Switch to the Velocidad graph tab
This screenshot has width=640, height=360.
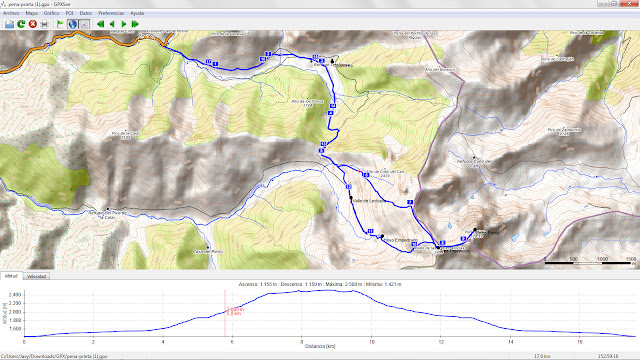click(36, 276)
